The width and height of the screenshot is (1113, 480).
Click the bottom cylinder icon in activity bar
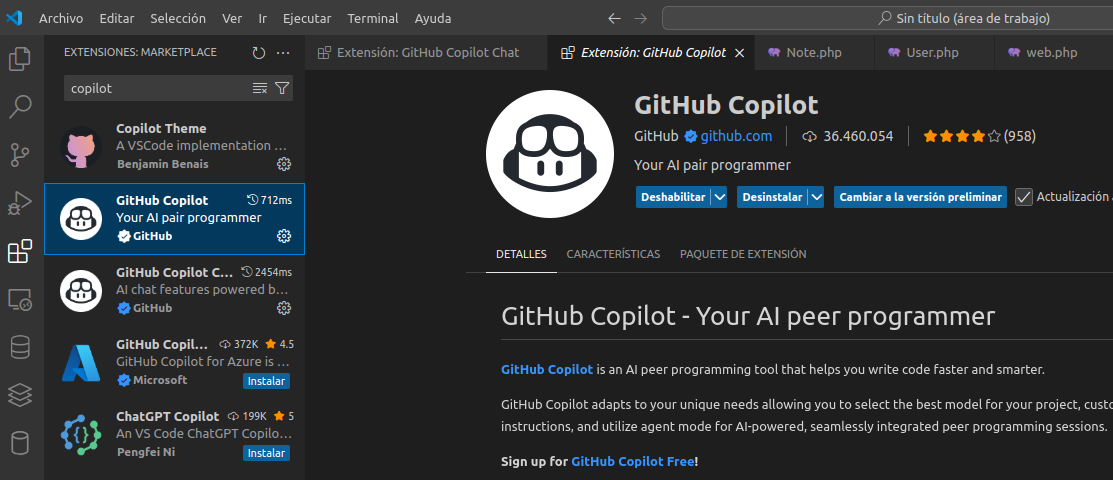[x=20, y=443]
